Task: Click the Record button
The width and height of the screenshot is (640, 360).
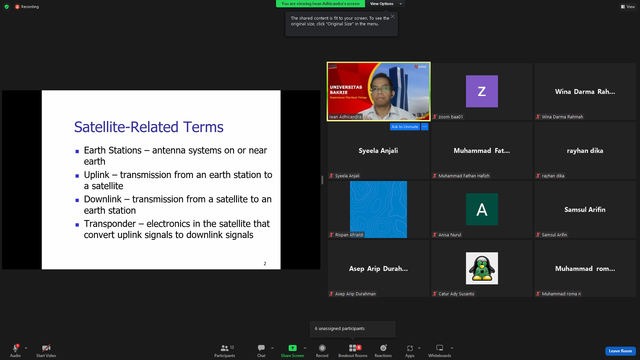Action: [x=322, y=350]
